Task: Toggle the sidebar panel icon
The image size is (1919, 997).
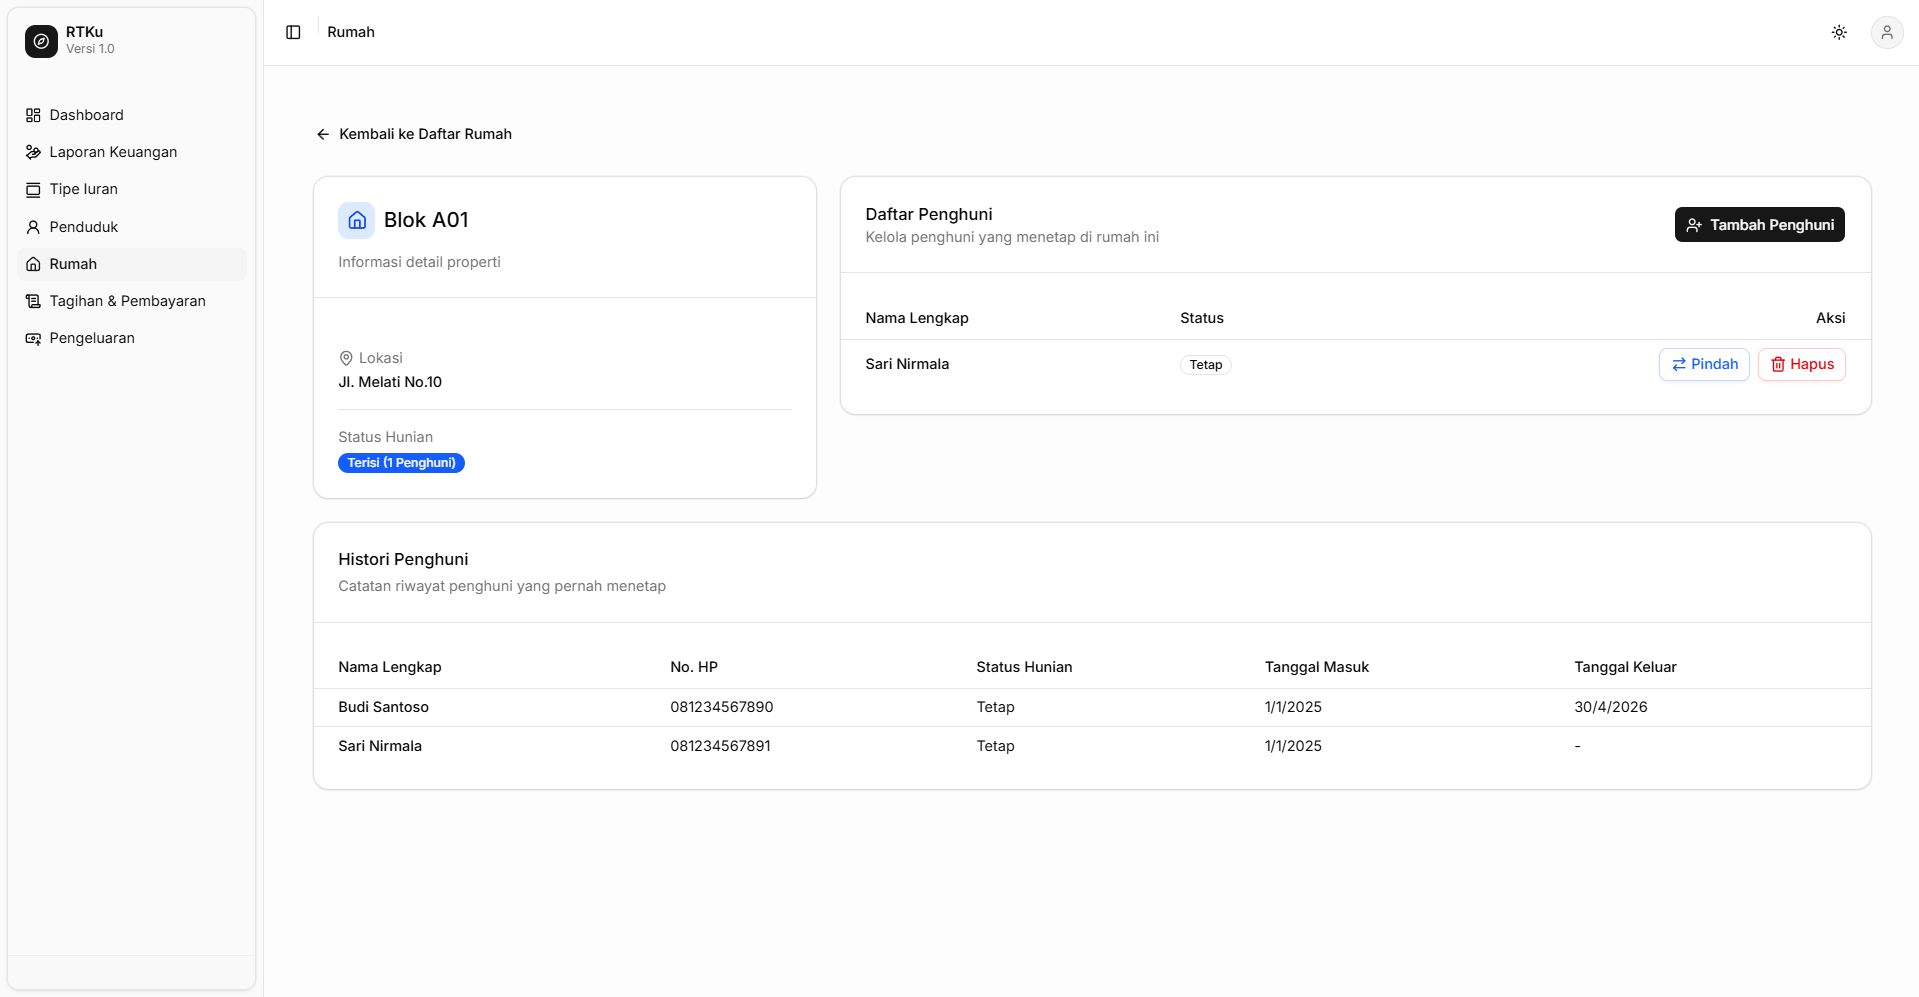Action: pos(293,32)
